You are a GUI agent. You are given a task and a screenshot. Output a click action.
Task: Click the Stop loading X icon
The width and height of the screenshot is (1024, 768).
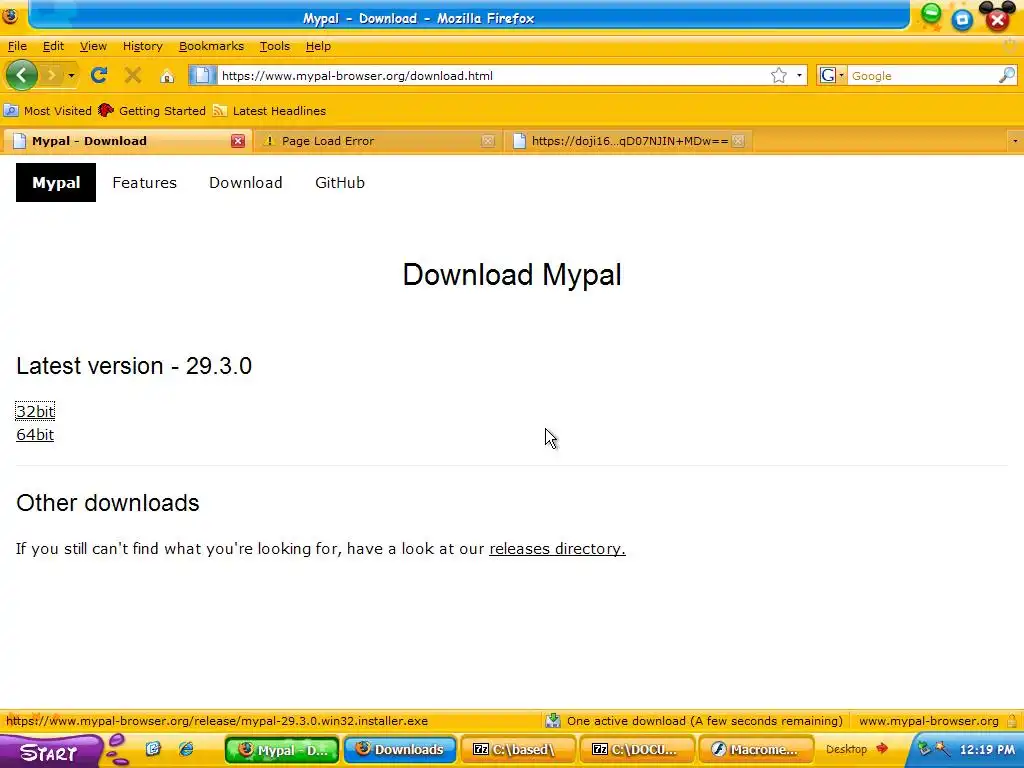pos(133,75)
